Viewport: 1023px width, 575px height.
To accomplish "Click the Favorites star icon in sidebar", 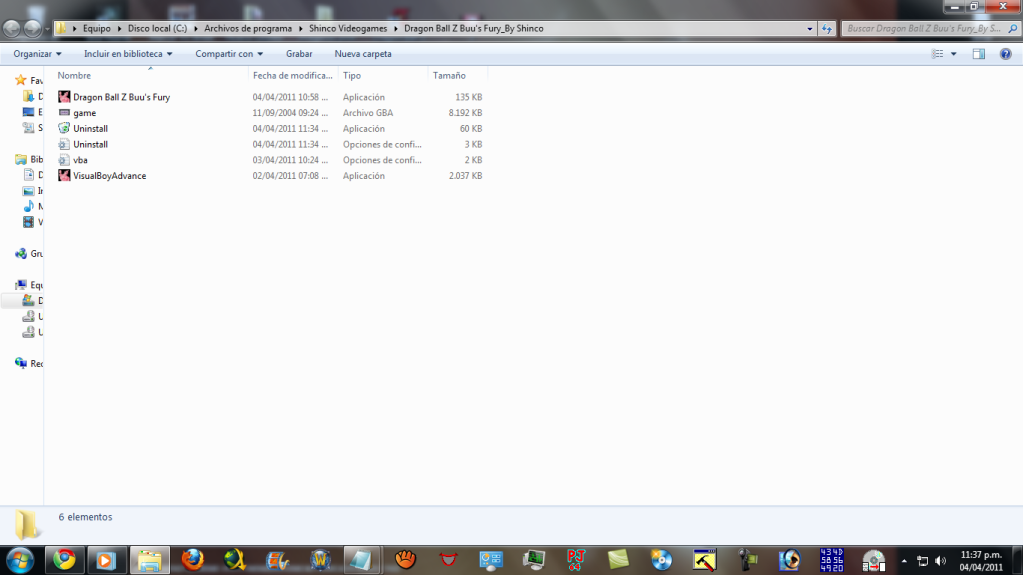I will pos(21,80).
